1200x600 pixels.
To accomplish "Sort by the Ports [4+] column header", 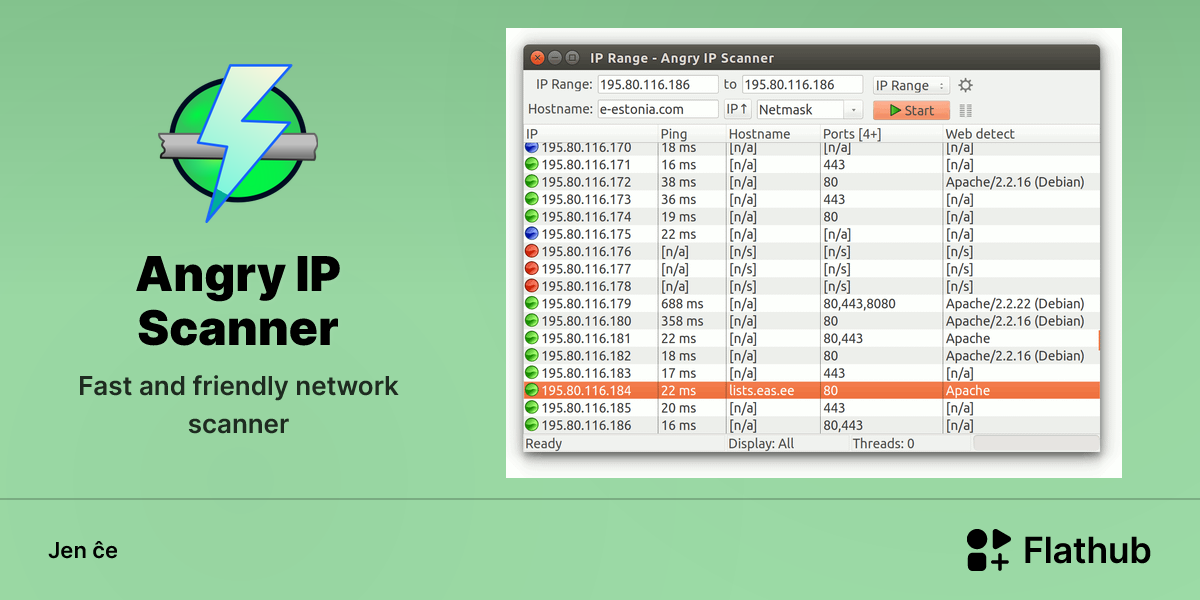I will pos(881,134).
